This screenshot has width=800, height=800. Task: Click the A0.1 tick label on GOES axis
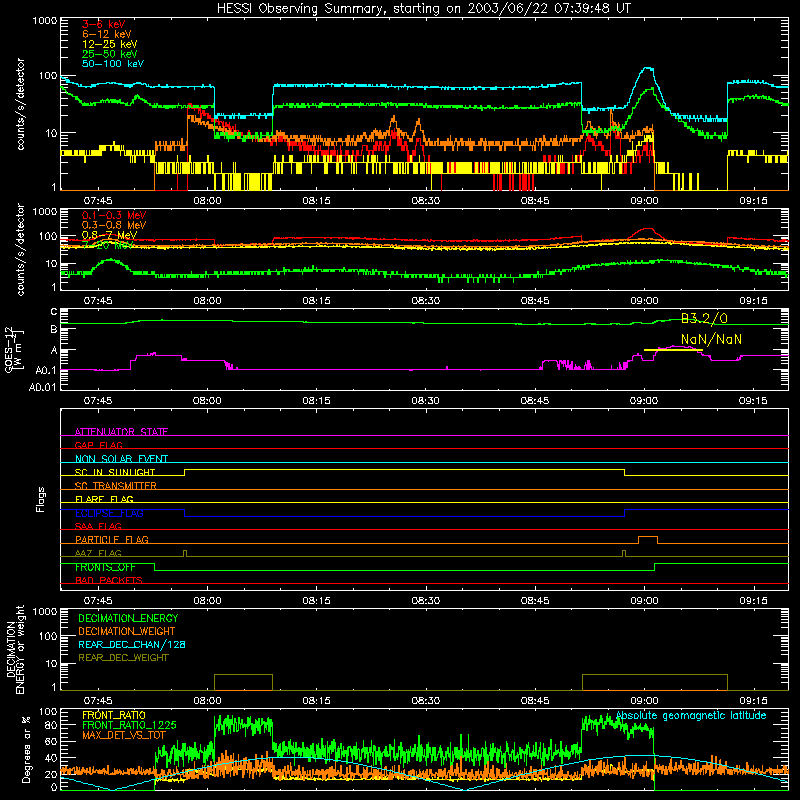tap(45, 370)
